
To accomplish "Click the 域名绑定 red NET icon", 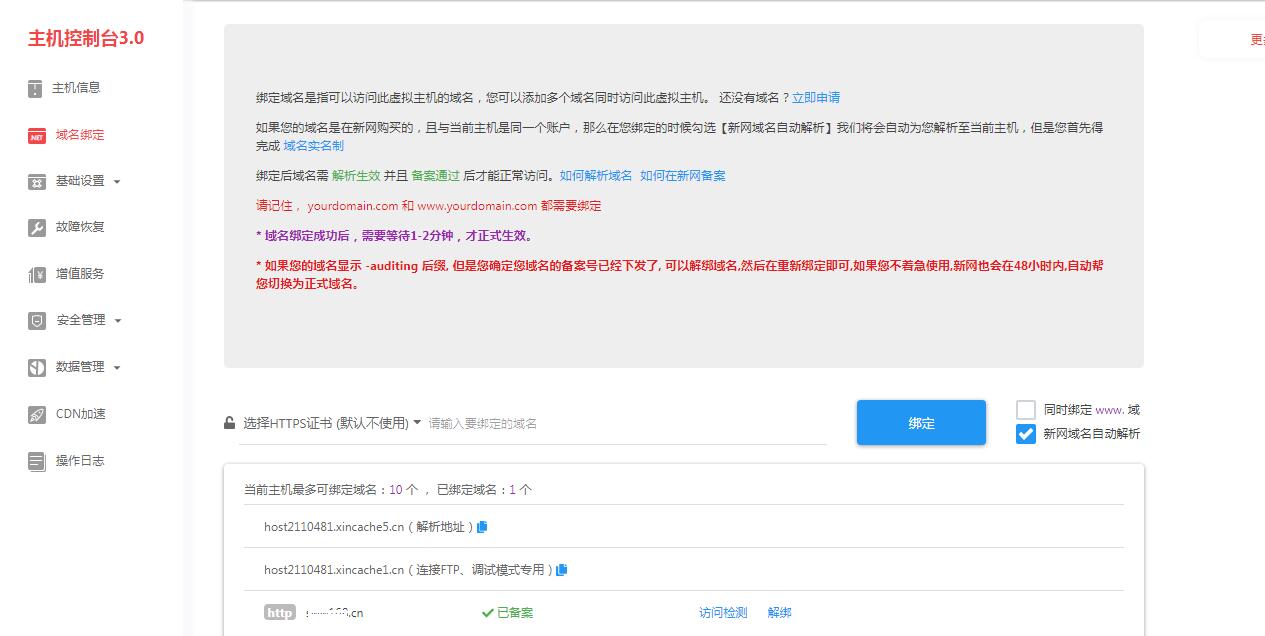I will coord(36,136).
